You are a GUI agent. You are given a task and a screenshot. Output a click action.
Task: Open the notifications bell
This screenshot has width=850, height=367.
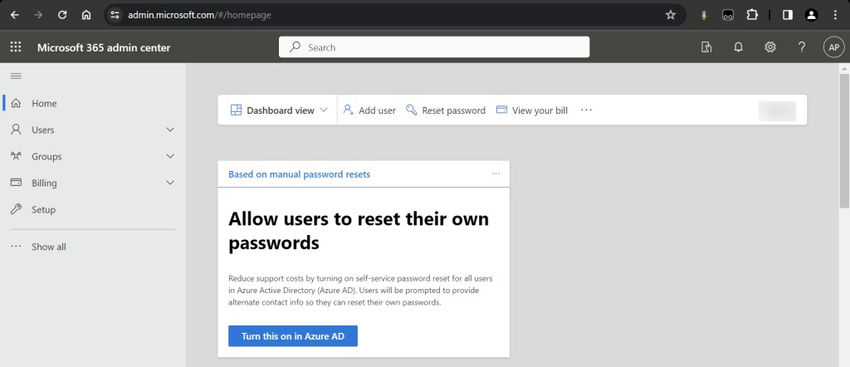738,47
